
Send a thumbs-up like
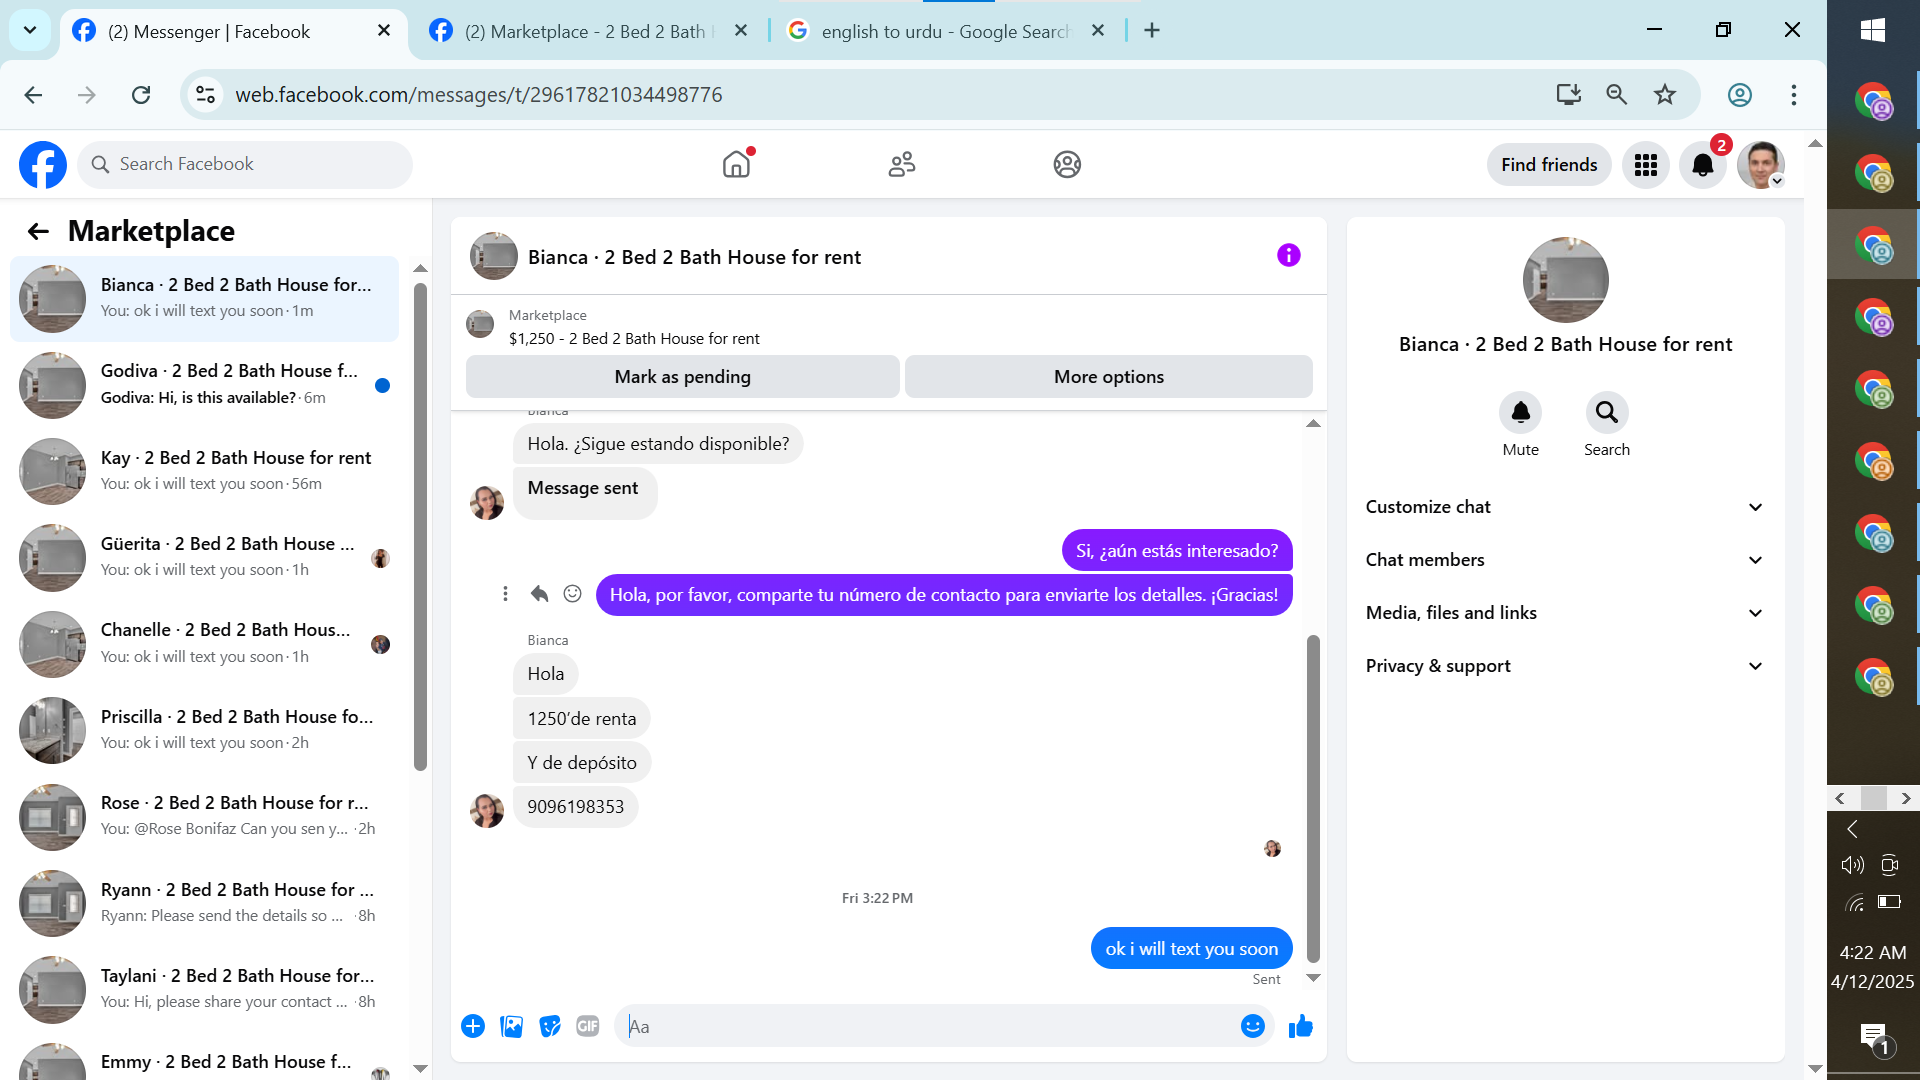(x=1301, y=1026)
